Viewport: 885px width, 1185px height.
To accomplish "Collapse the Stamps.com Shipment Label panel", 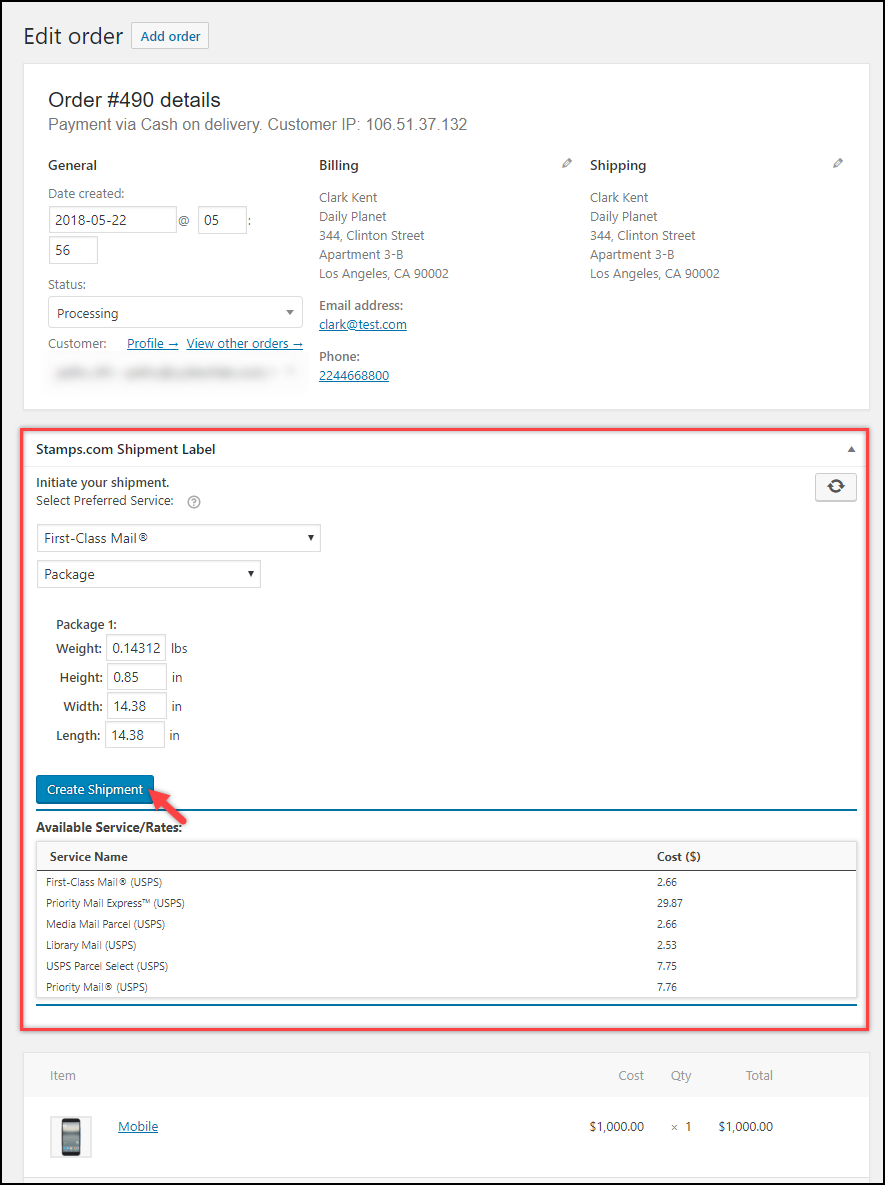I will click(851, 449).
